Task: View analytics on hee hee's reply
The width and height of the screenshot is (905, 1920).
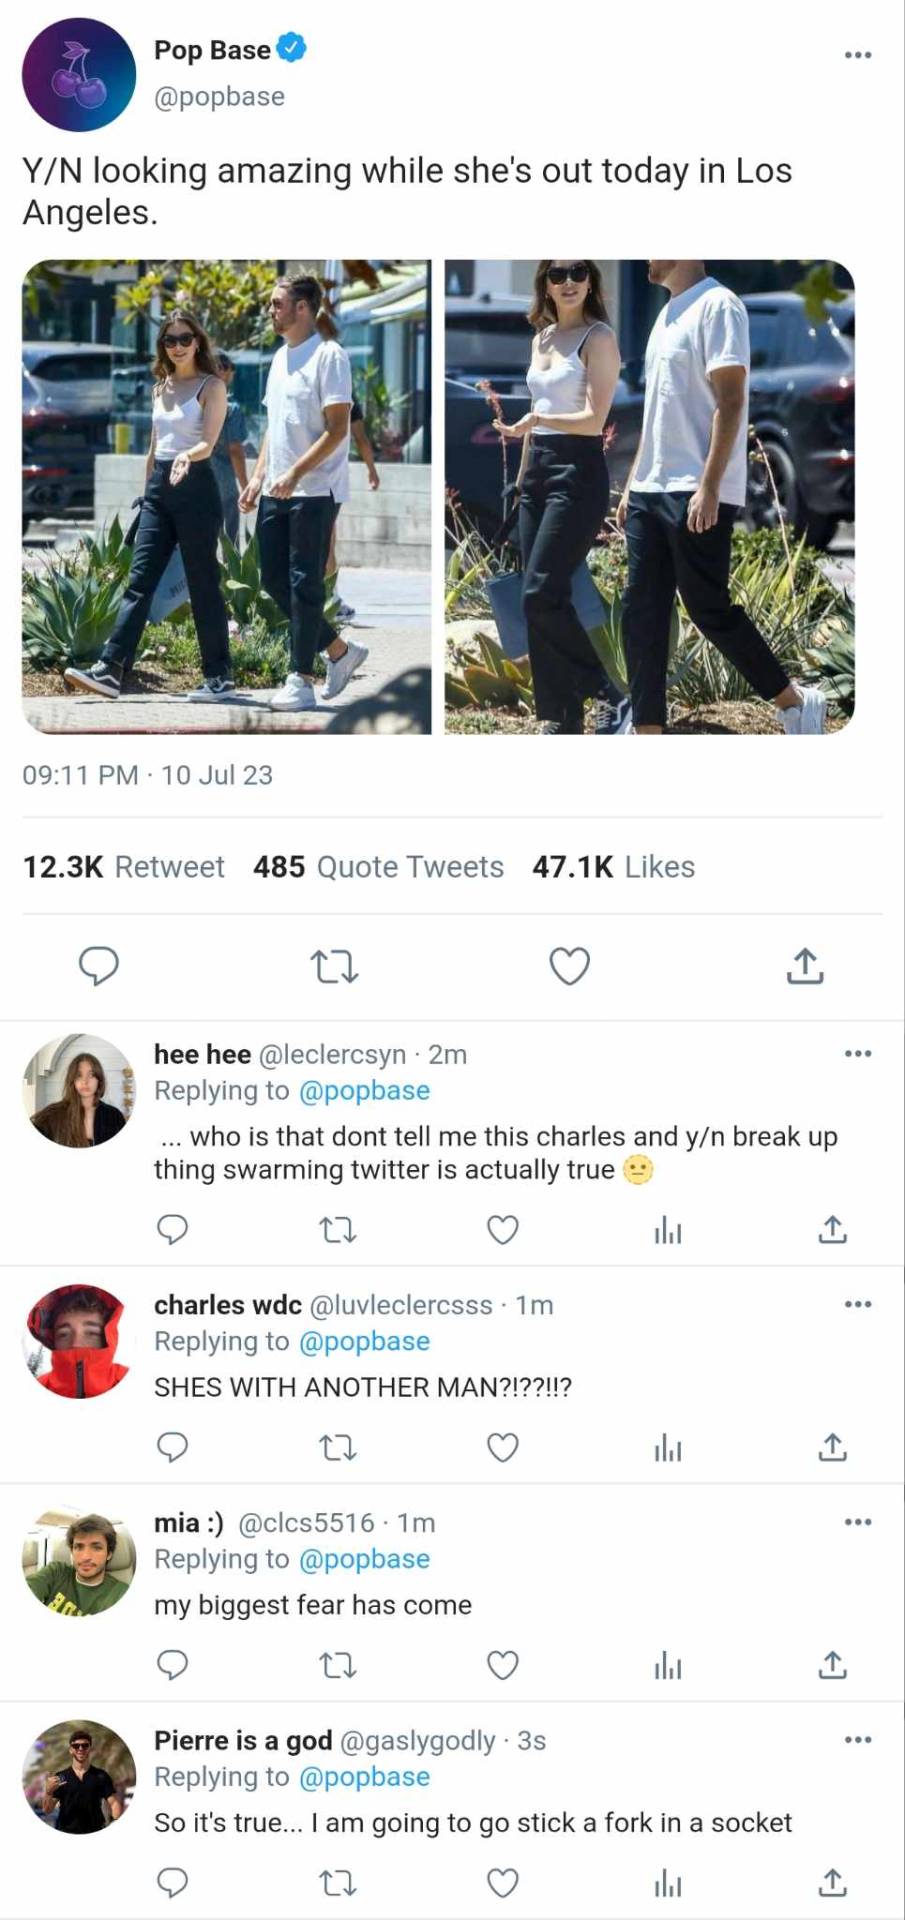Action: click(x=668, y=1230)
